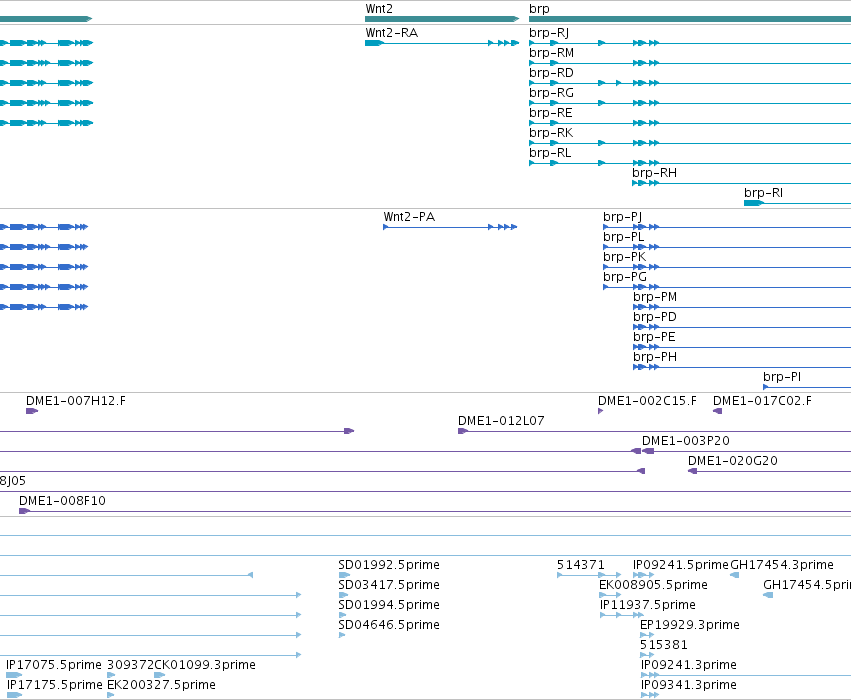Click the EK200327.5prime EST label
This screenshot has height=700, width=851.
[161, 685]
